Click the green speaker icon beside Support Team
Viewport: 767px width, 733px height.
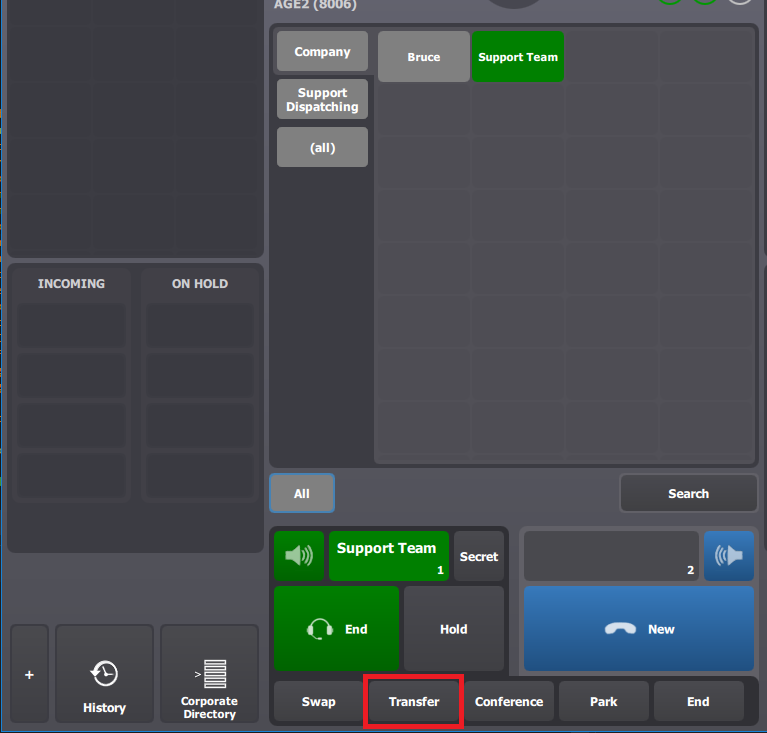click(299, 555)
